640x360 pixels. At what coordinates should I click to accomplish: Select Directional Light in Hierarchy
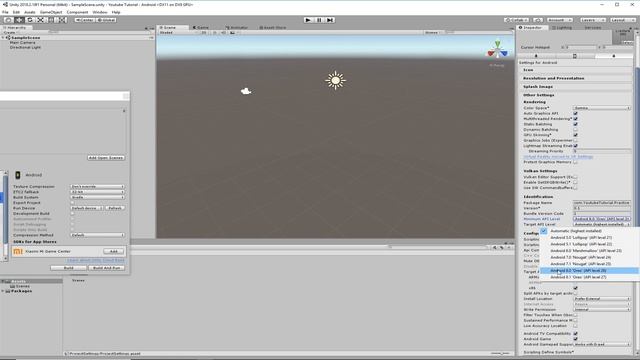(25, 47)
